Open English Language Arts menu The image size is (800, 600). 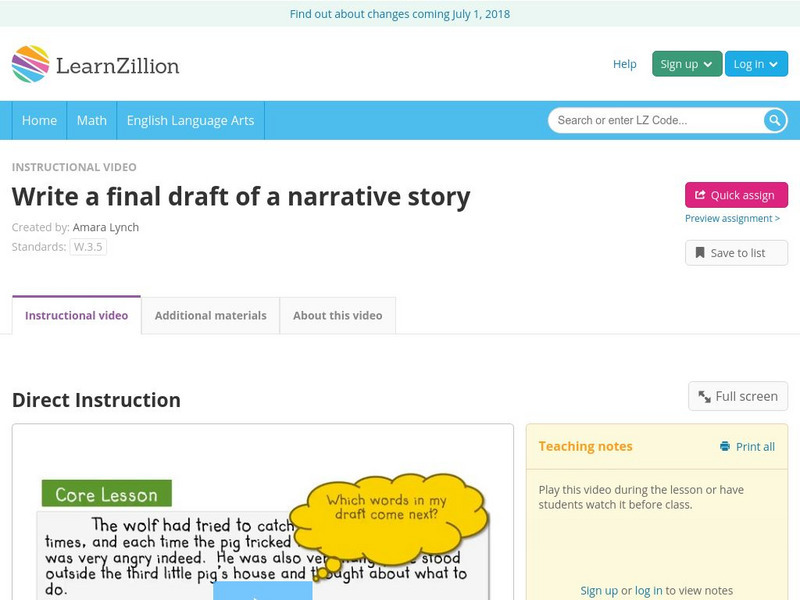(190, 120)
